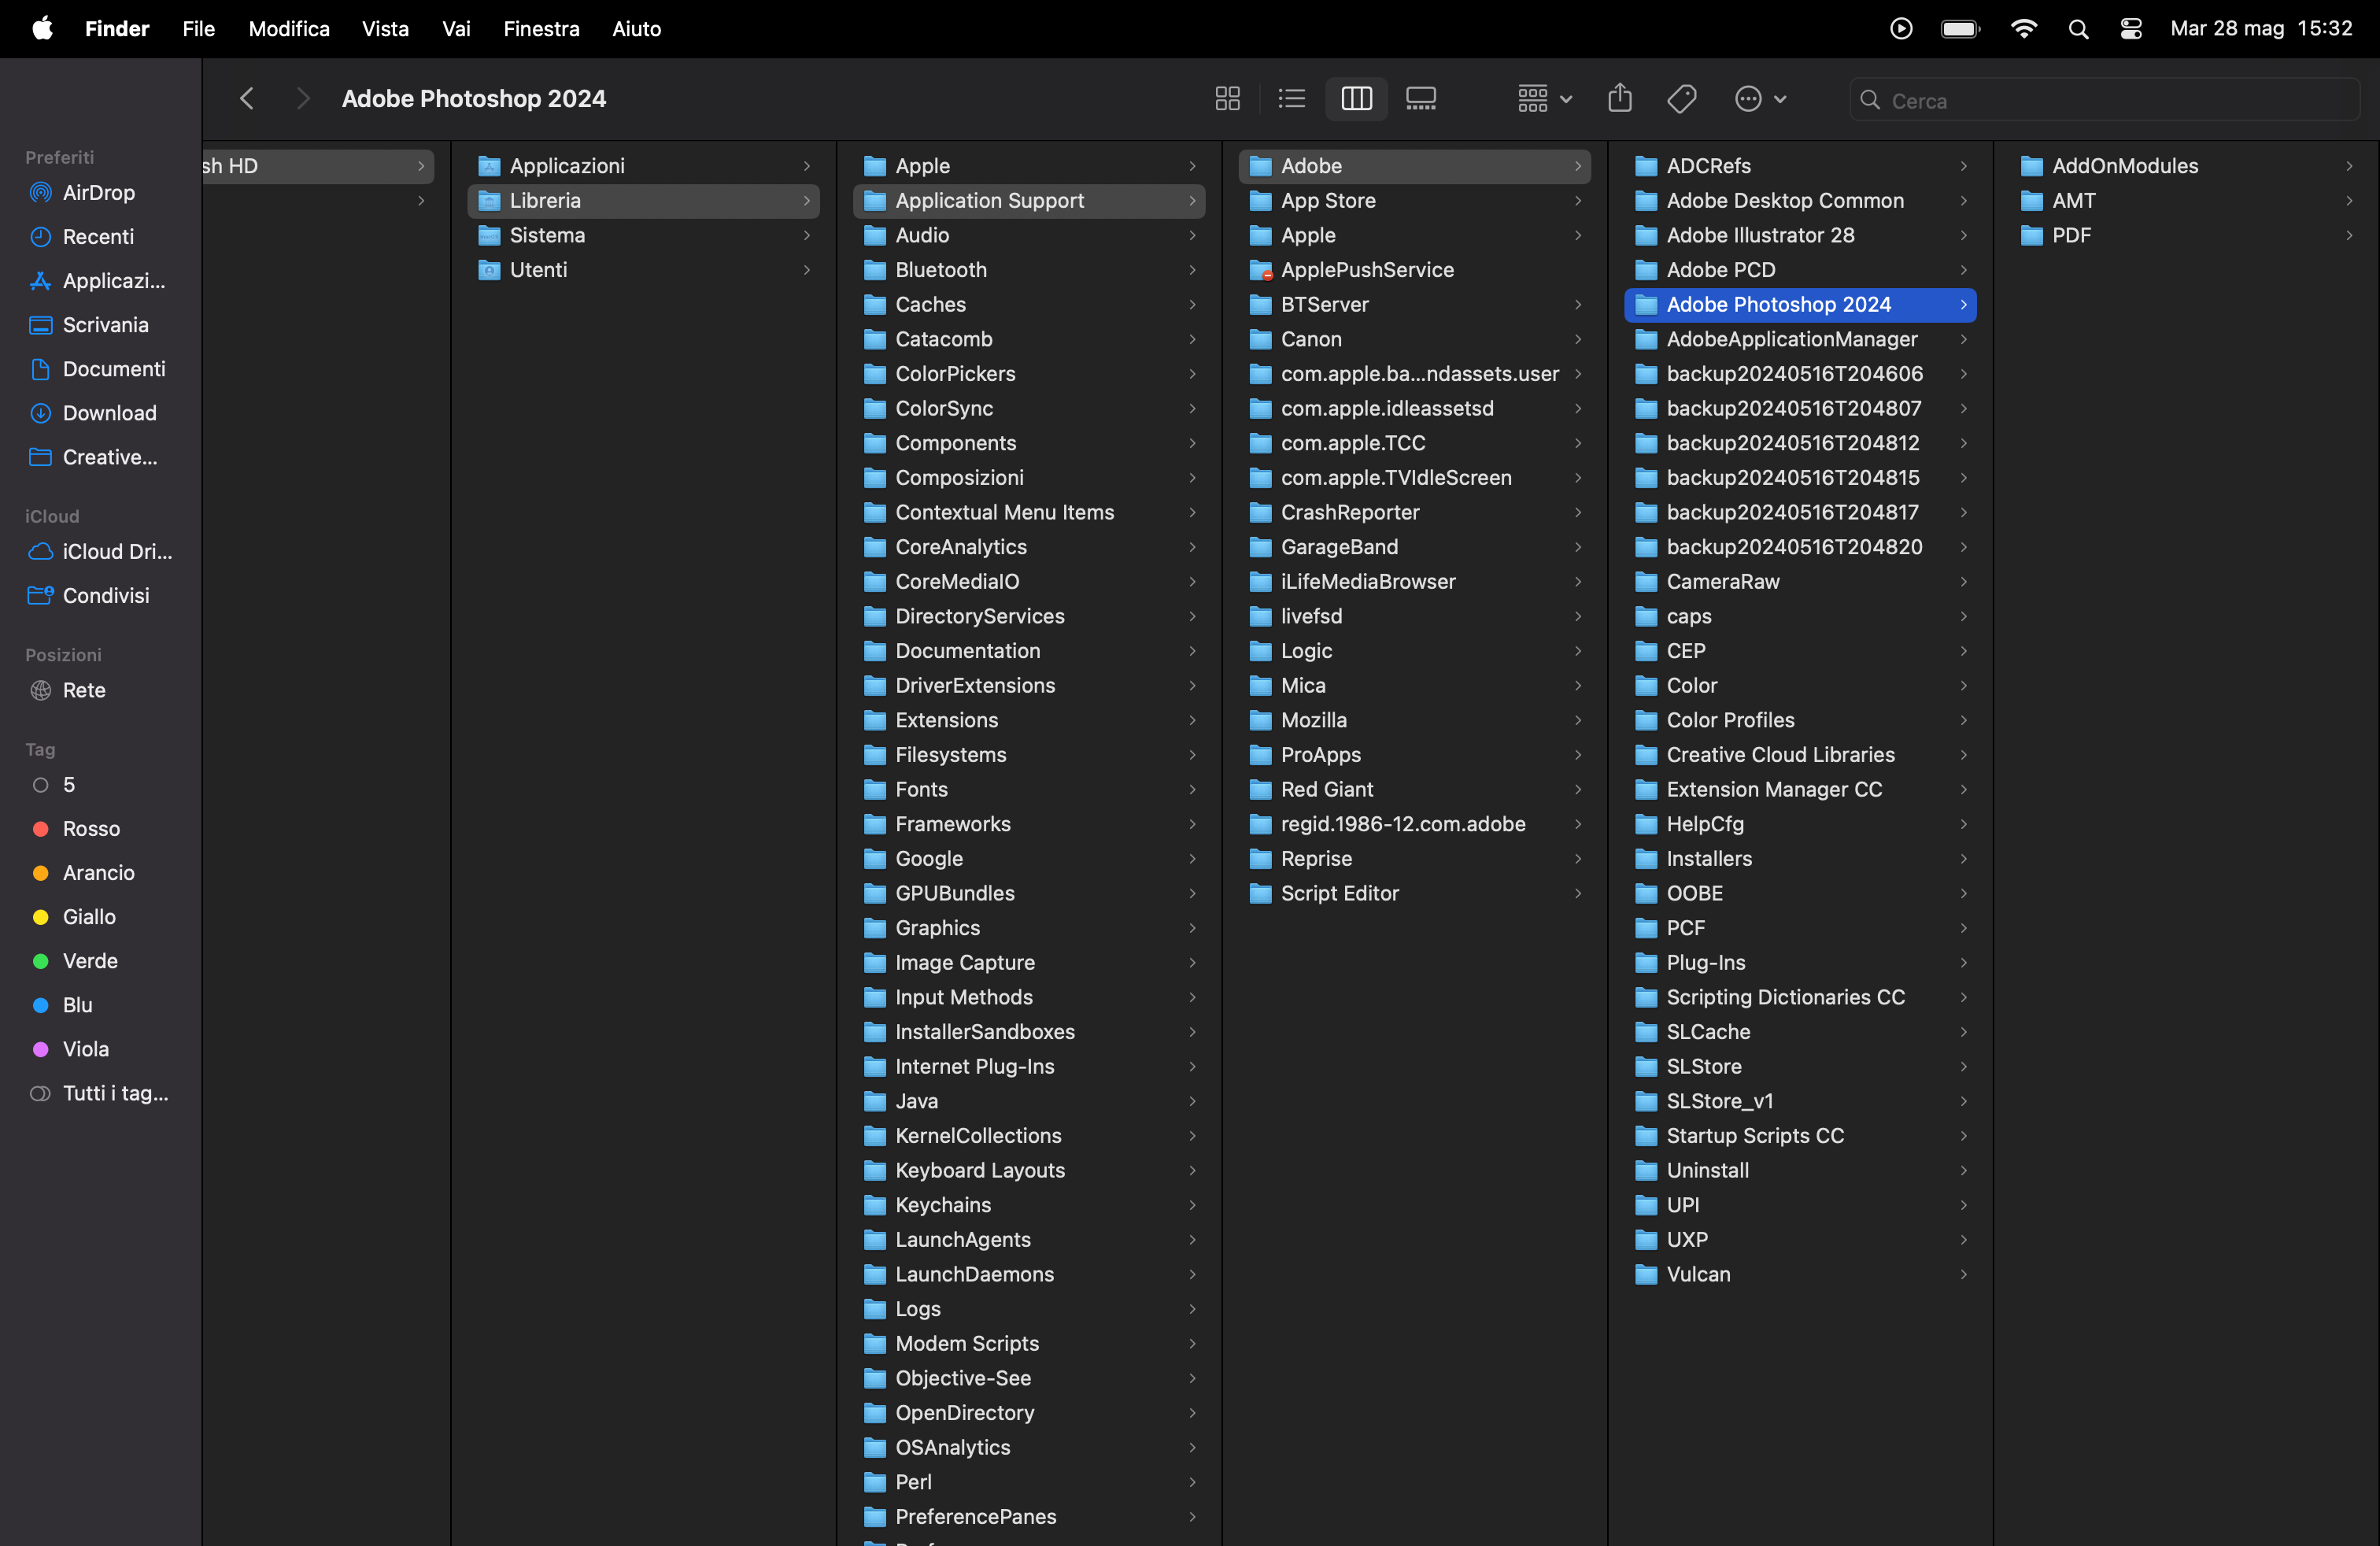Select the ColorSync folder
Image resolution: width=2380 pixels, height=1546 pixels.
pos(1029,409)
